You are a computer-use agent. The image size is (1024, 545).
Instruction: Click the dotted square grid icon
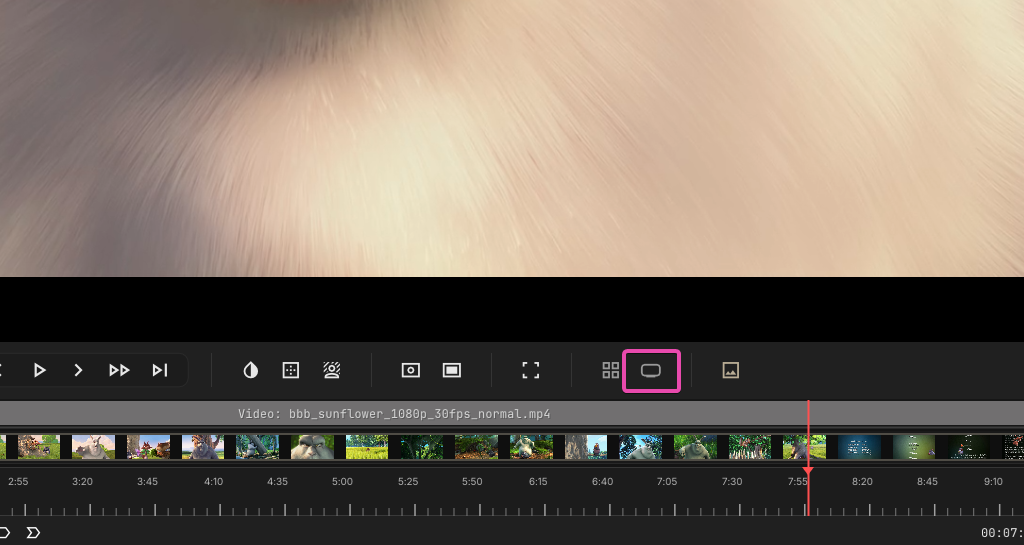[x=291, y=370]
